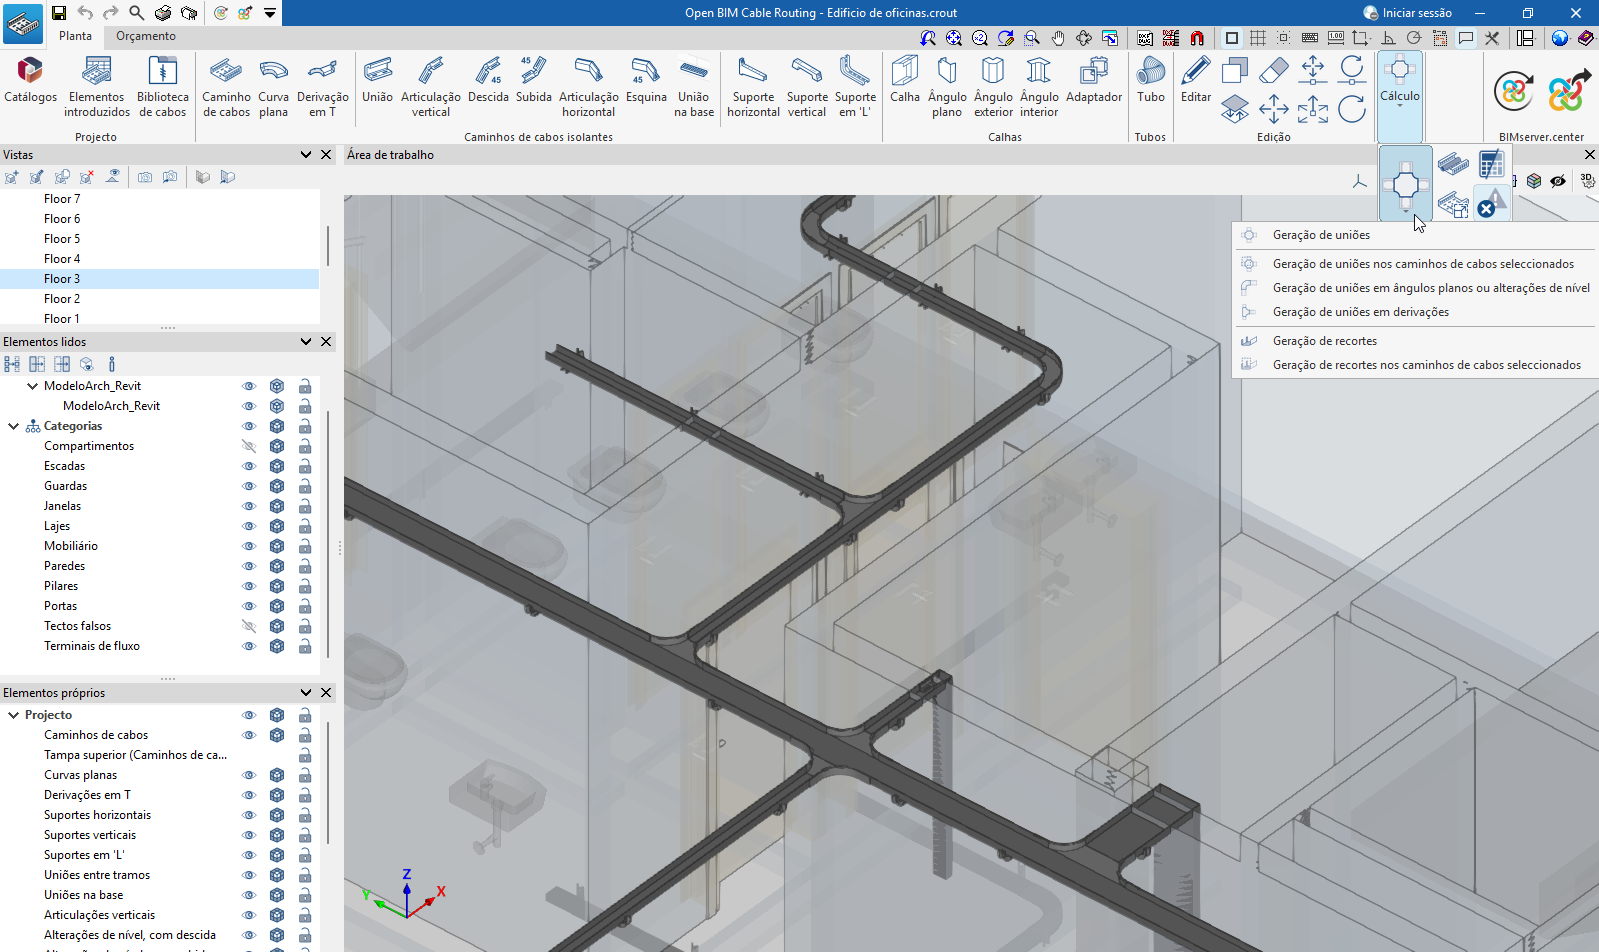The image size is (1599, 952).
Task: Select Floor 5 in Vistas list
Action: pos(62,239)
